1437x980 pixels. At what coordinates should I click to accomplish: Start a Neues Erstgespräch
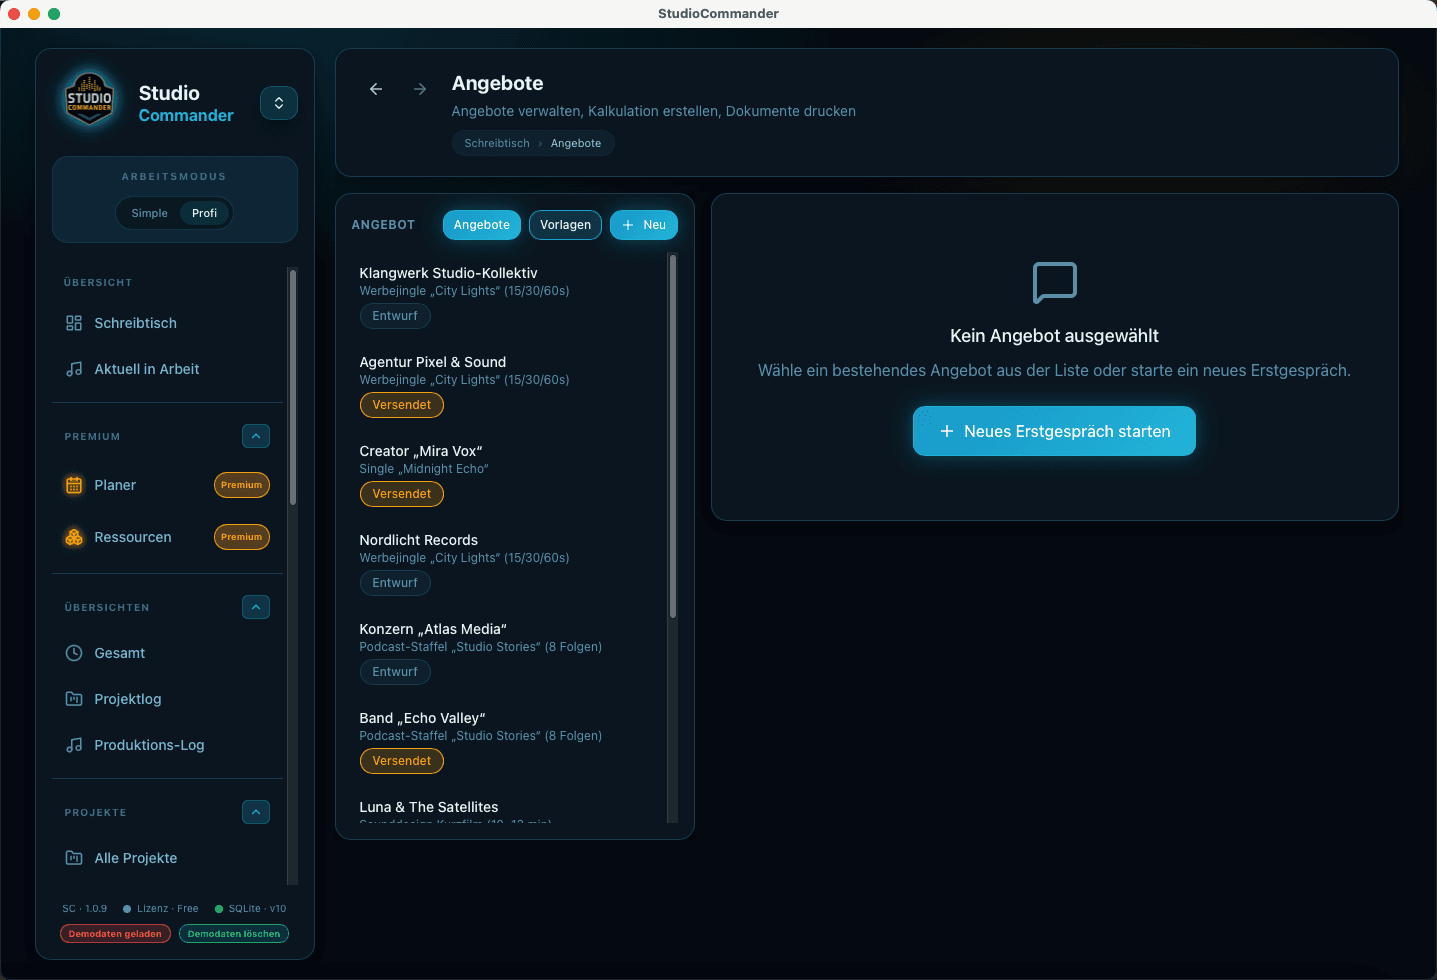pos(1053,431)
